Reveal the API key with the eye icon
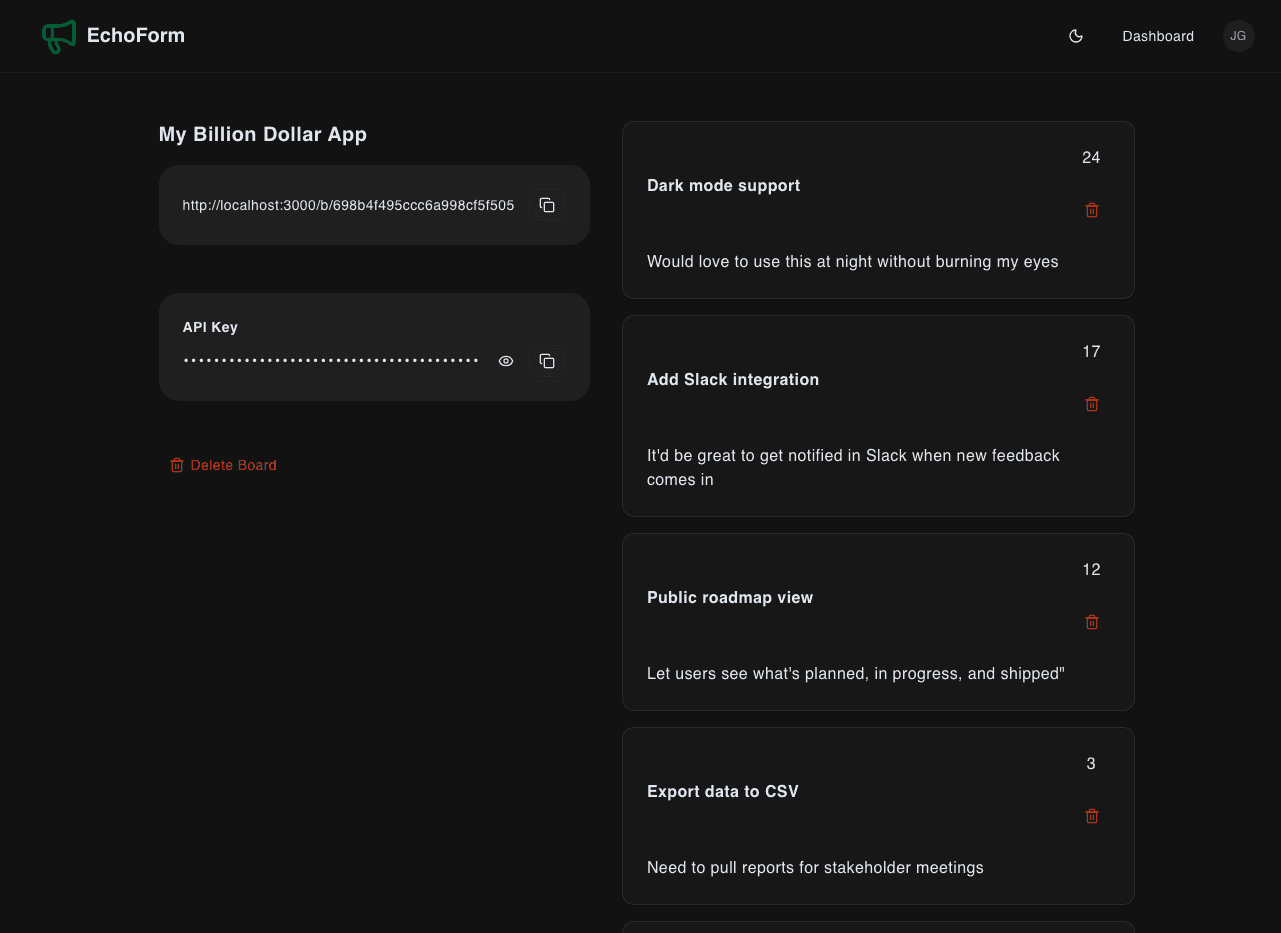Screen dimensions: 1281x933 click(x=505, y=361)
